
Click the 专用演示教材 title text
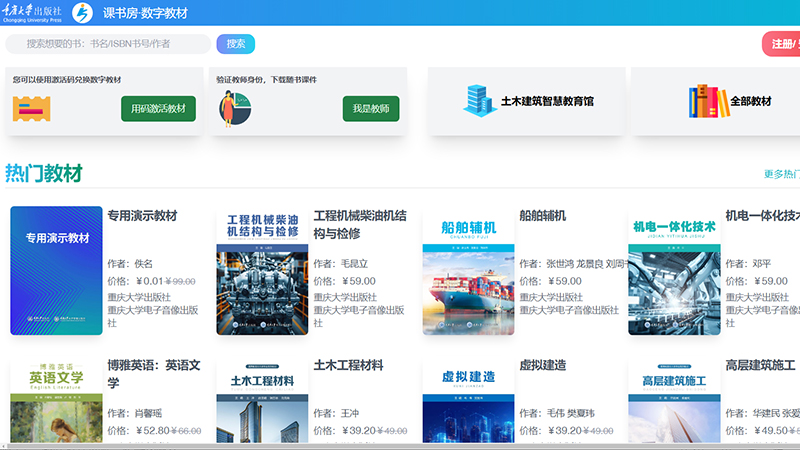coord(142,216)
